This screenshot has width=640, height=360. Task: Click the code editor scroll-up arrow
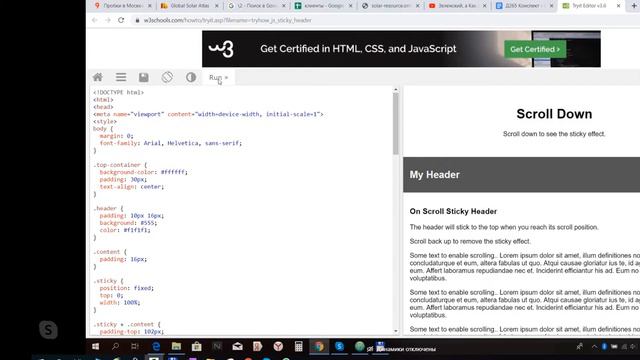(396, 89)
